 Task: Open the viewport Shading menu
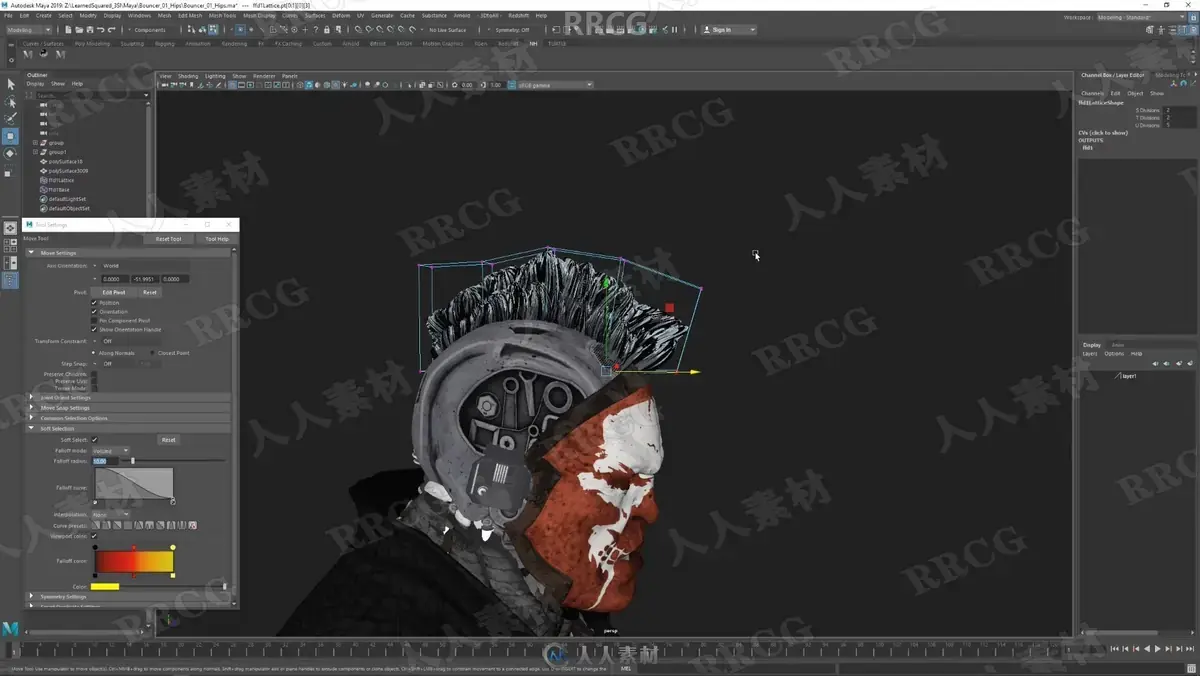[188, 76]
